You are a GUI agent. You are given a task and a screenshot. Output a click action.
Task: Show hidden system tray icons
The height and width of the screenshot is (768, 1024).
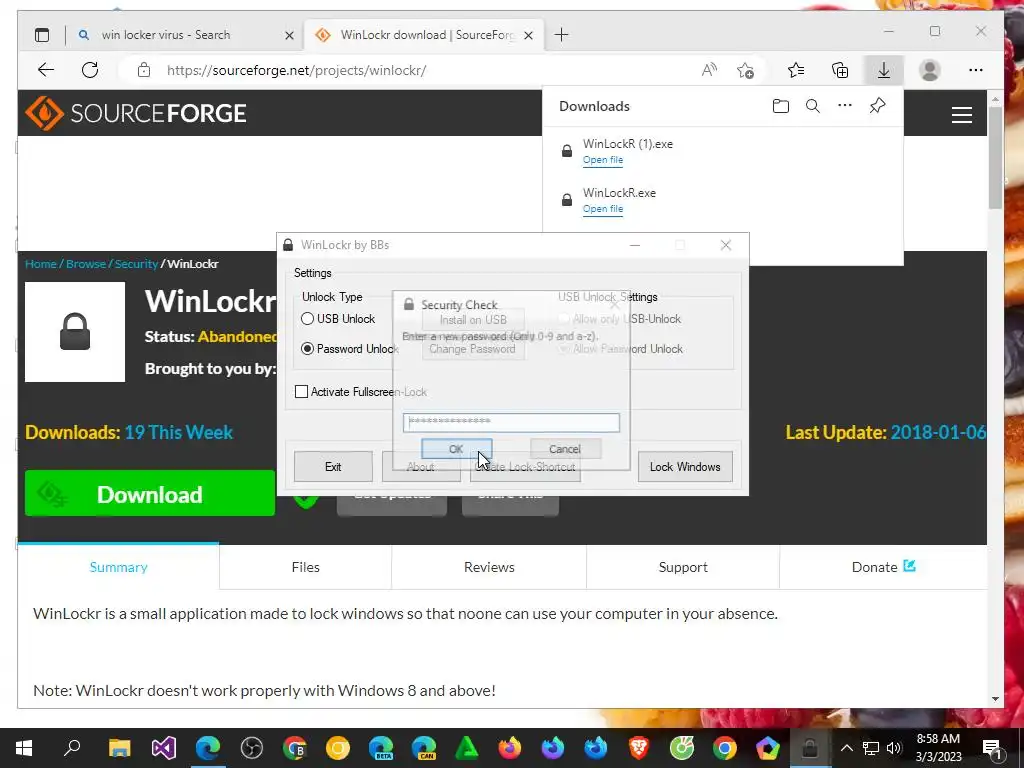tap(846, 748)
